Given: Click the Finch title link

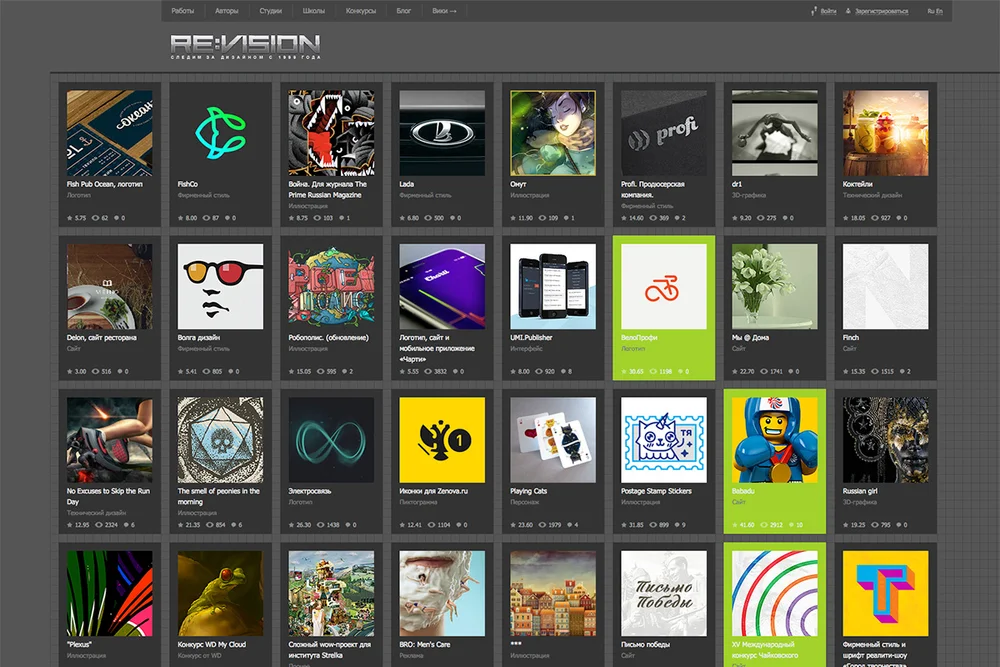Looking at the screenshot, I should coord(851,337).
